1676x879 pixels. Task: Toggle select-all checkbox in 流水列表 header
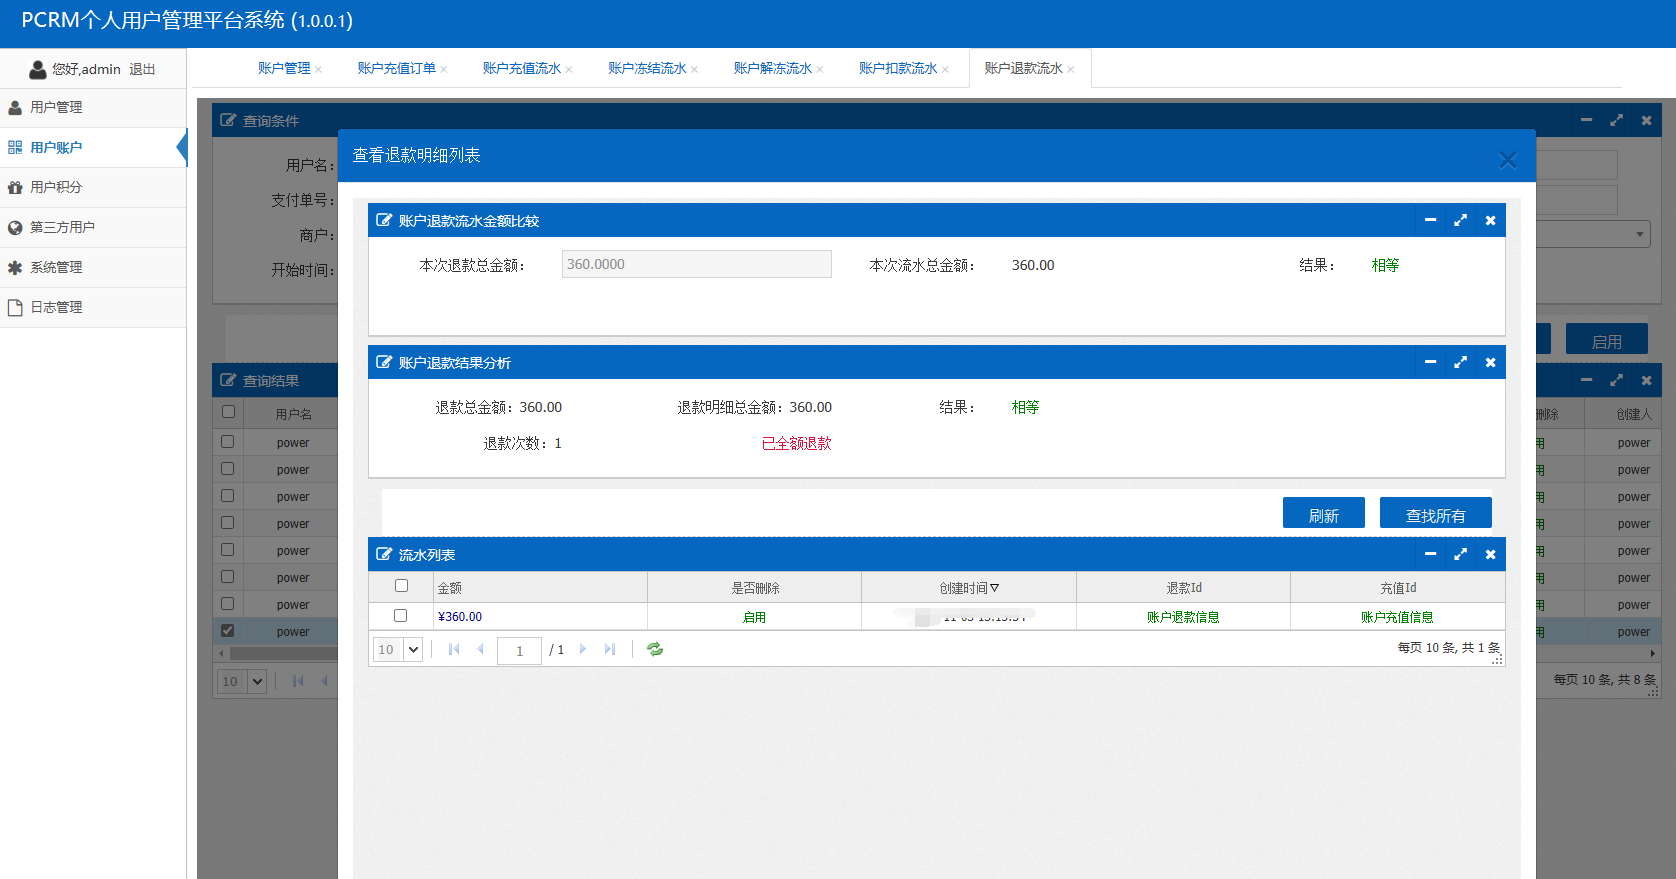click(402, 586)
